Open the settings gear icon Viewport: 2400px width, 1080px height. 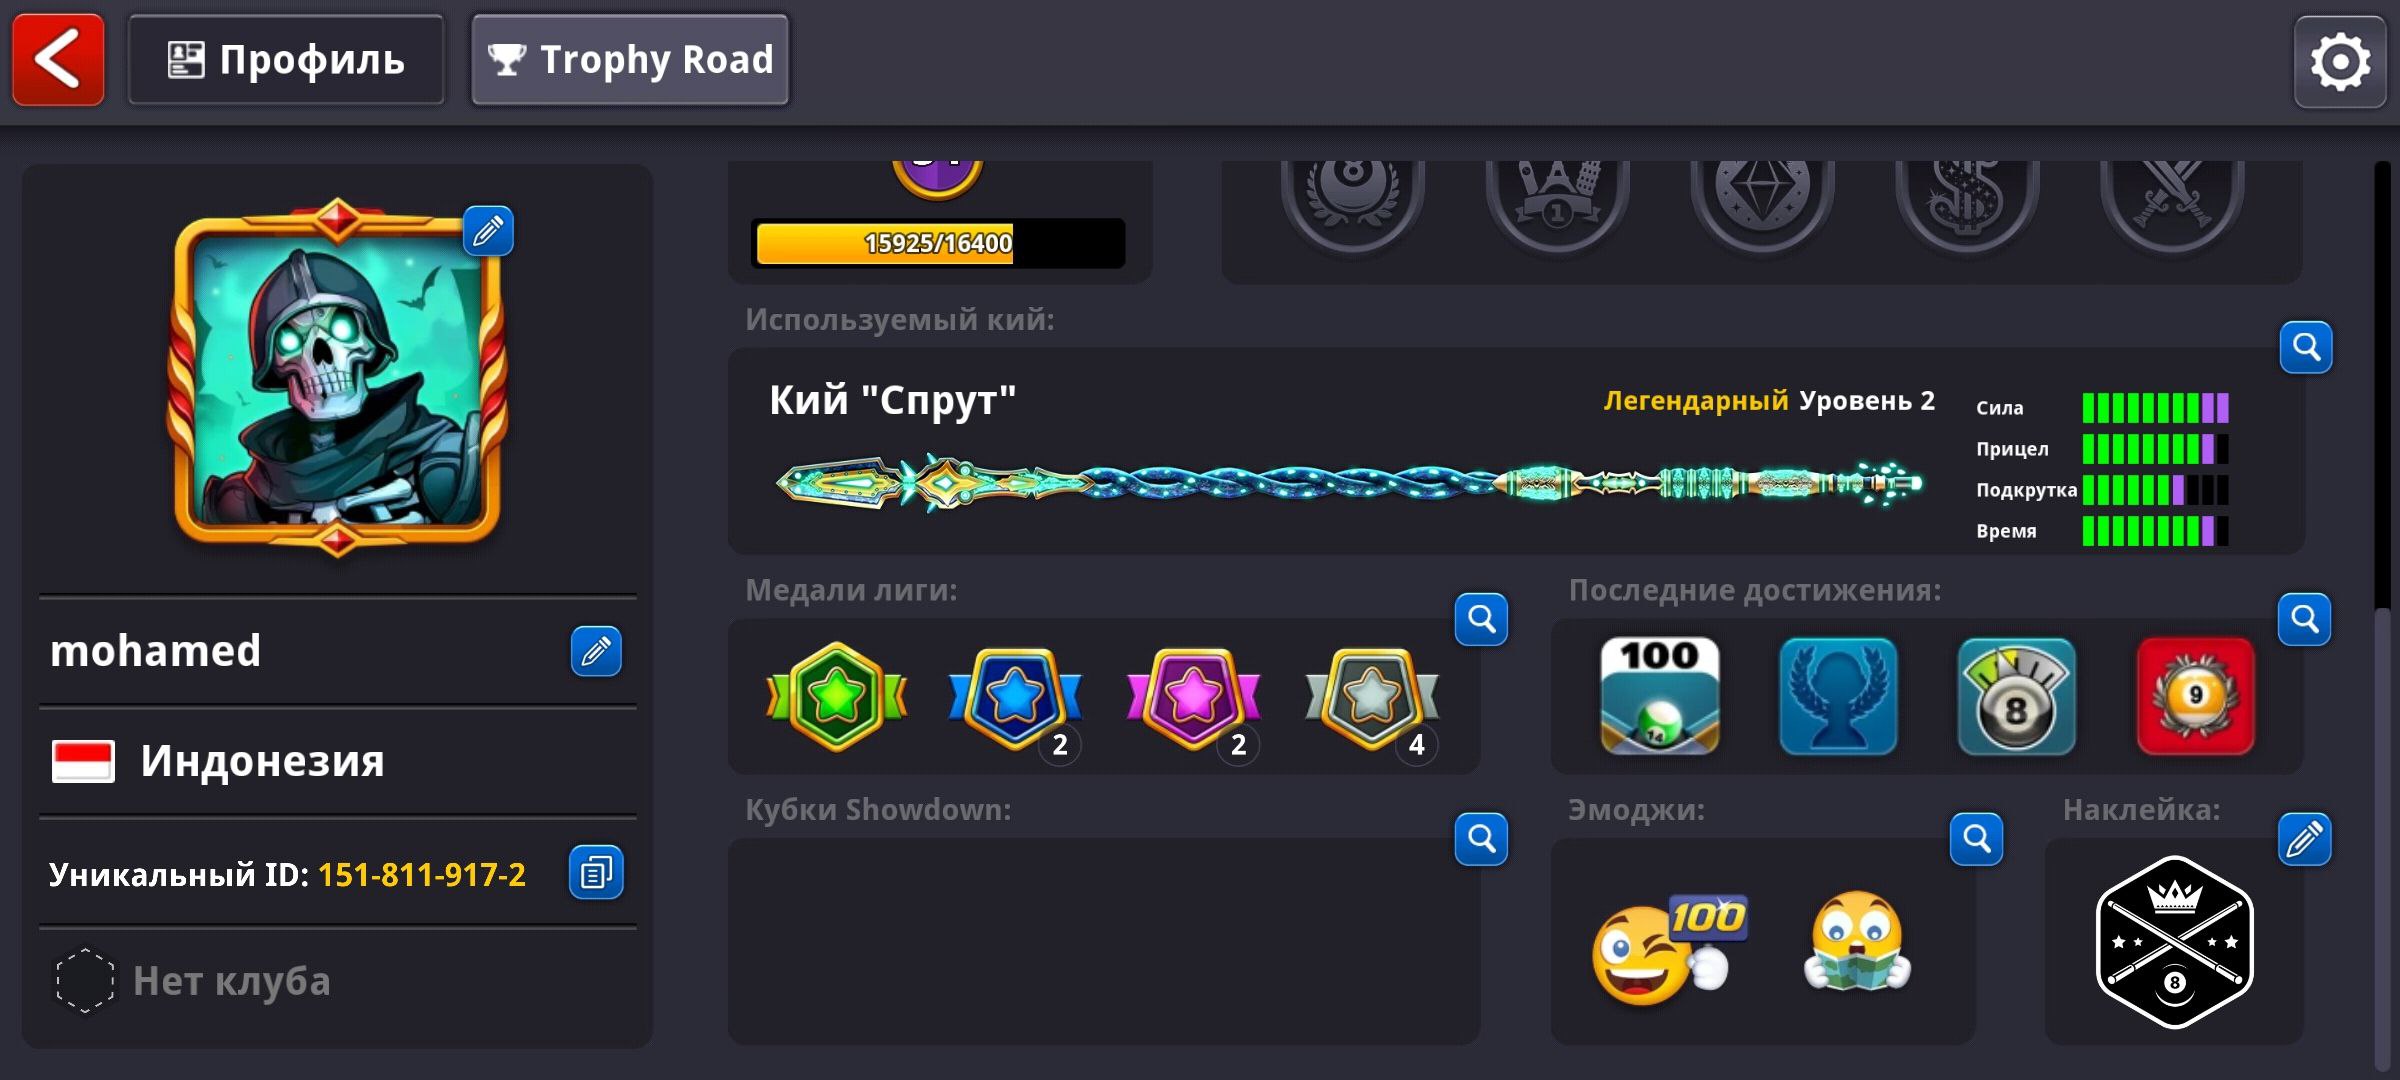[x=2340, y=62]
